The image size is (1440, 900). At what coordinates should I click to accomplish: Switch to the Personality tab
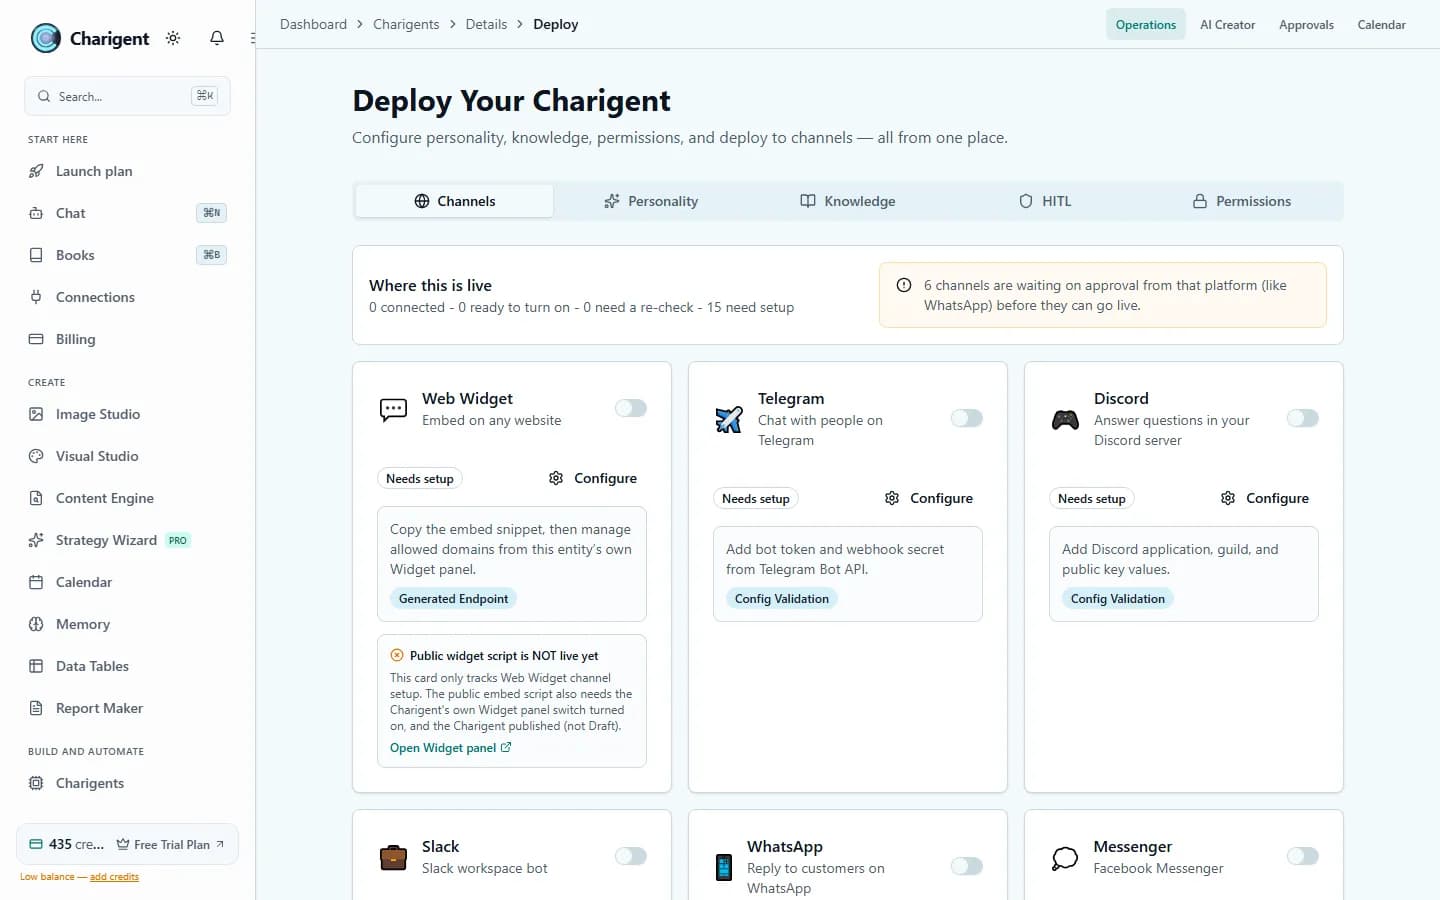(x=651, y=201)
